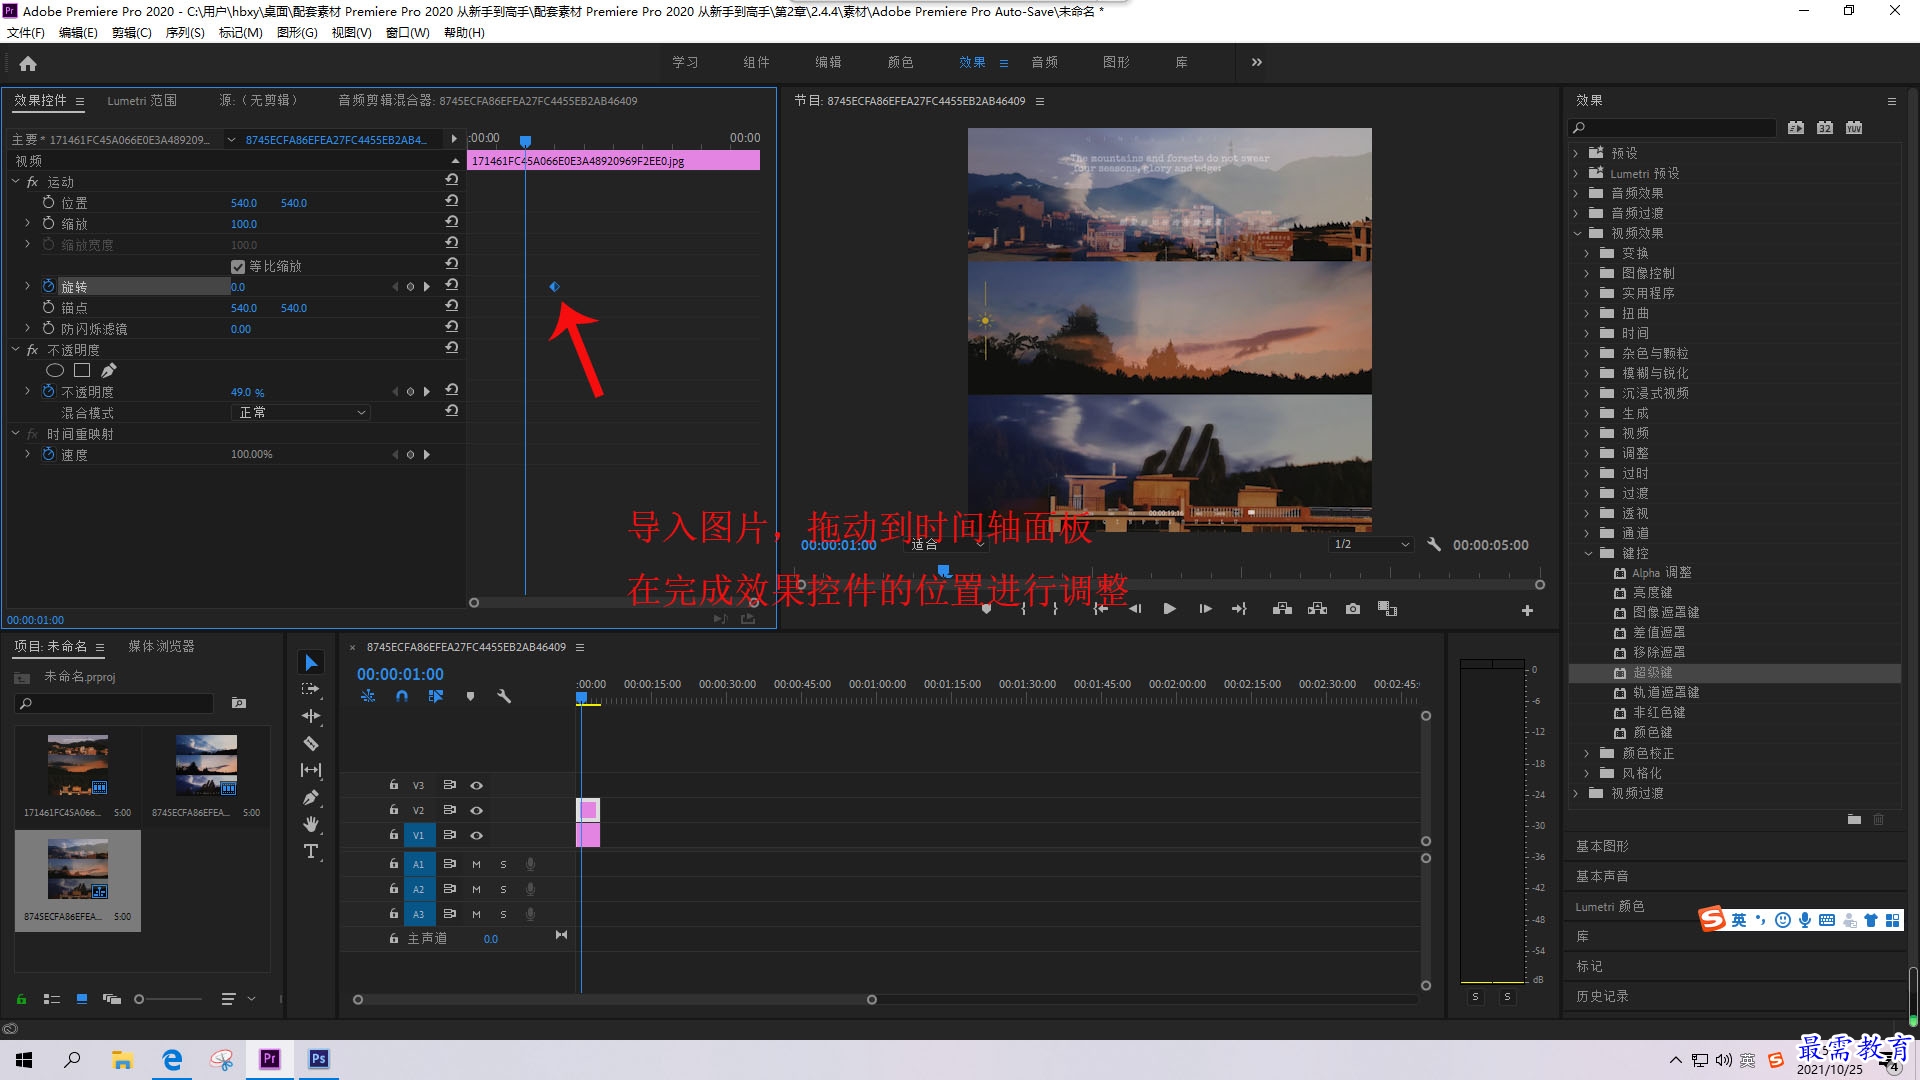The image size is (1920, 1080).
Task: Open the 序列(S) menu
Action: click(185, 32)
